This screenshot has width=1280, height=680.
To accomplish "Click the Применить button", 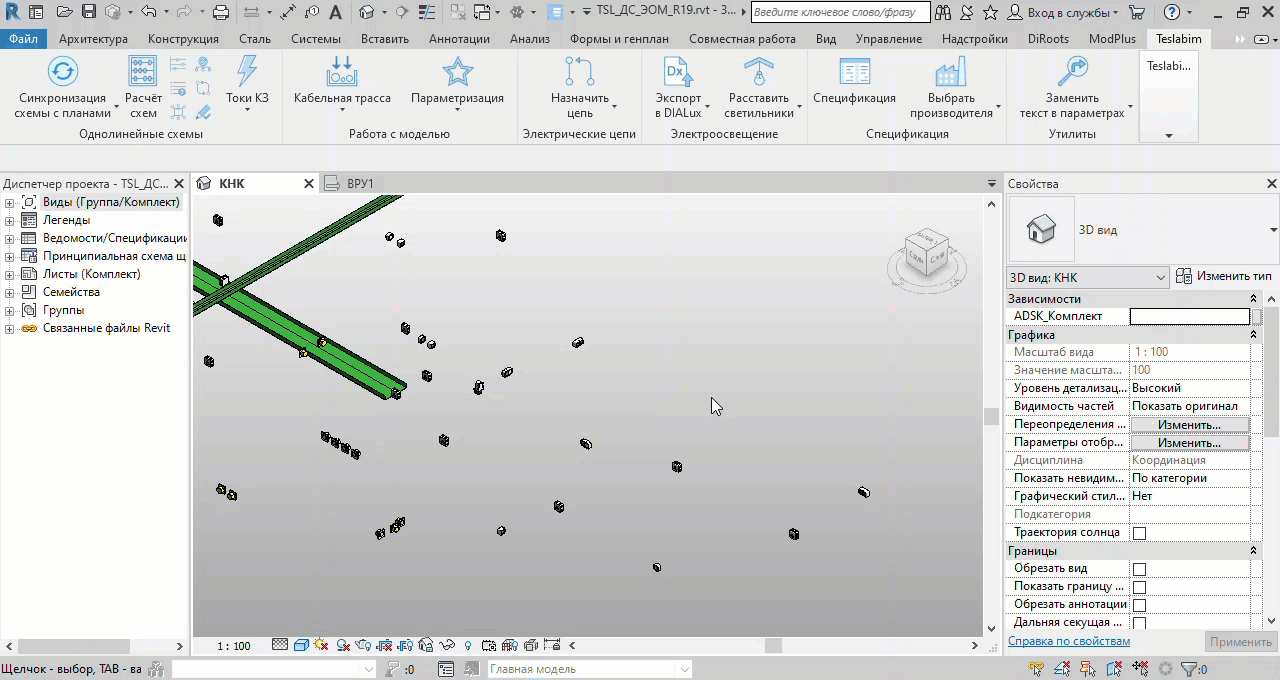I will pyautogui.click(x=1240, y=642).
